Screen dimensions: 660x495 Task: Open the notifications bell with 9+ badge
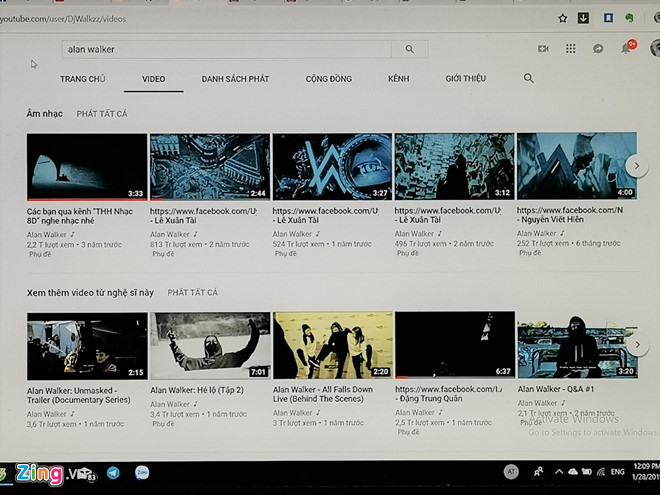pyautogui.click(x=628, y=47)
